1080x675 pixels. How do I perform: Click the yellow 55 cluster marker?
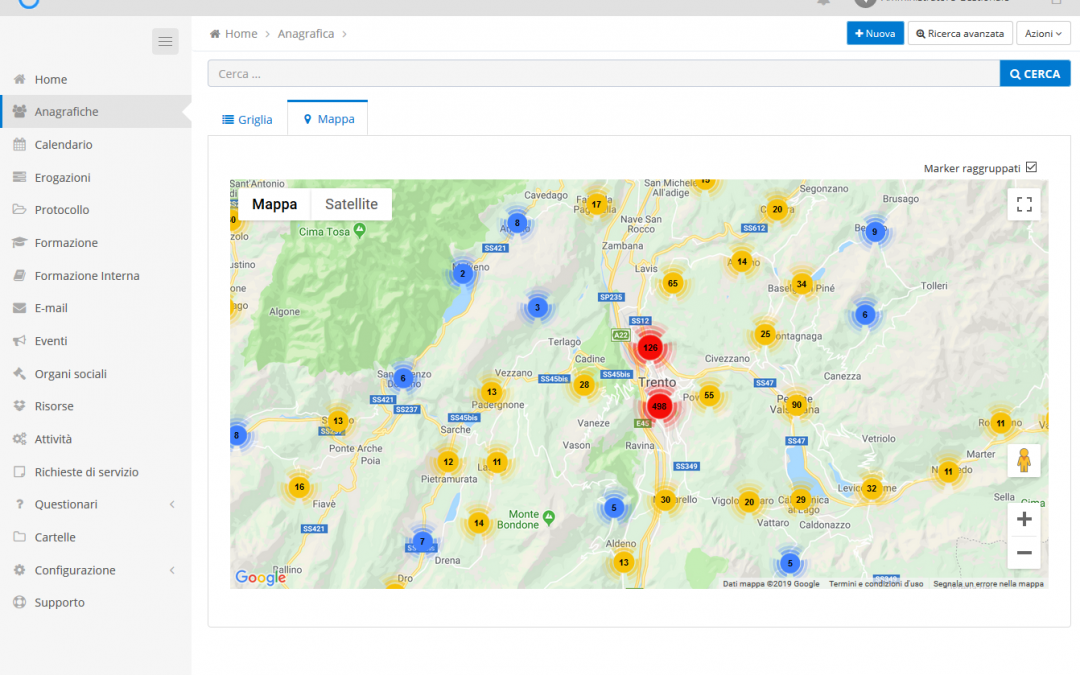coord(709,395)
